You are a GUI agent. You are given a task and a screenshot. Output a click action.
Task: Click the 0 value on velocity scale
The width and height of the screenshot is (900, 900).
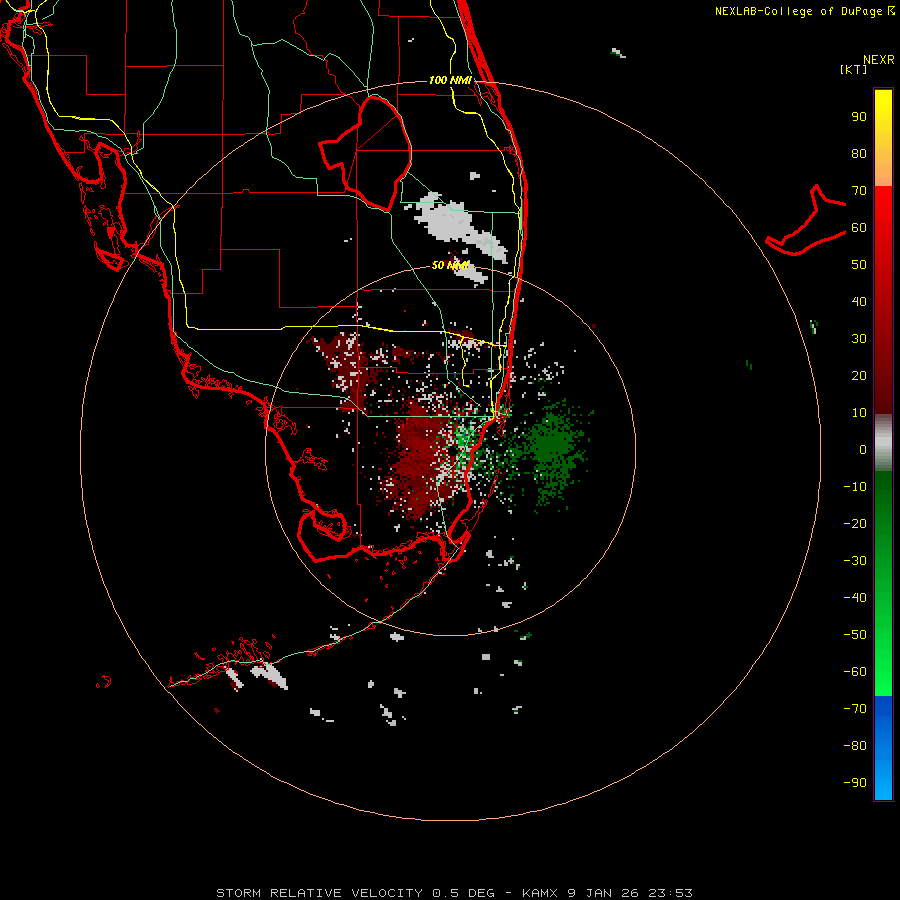tap(863, 449)
